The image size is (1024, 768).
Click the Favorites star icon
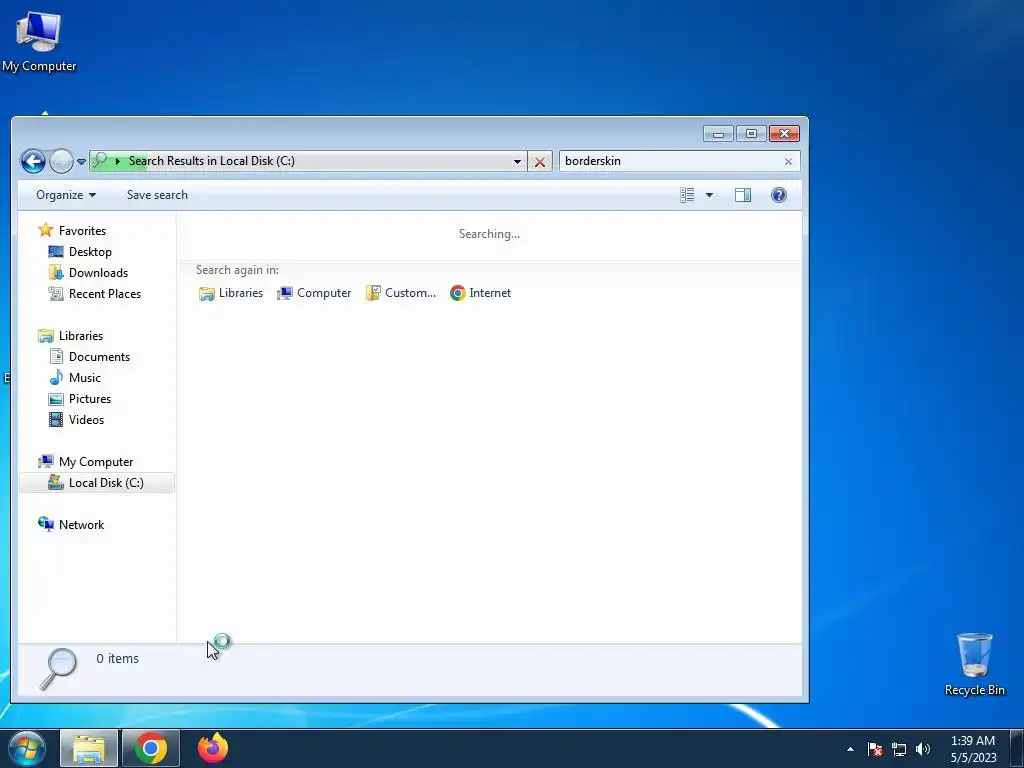46,230
